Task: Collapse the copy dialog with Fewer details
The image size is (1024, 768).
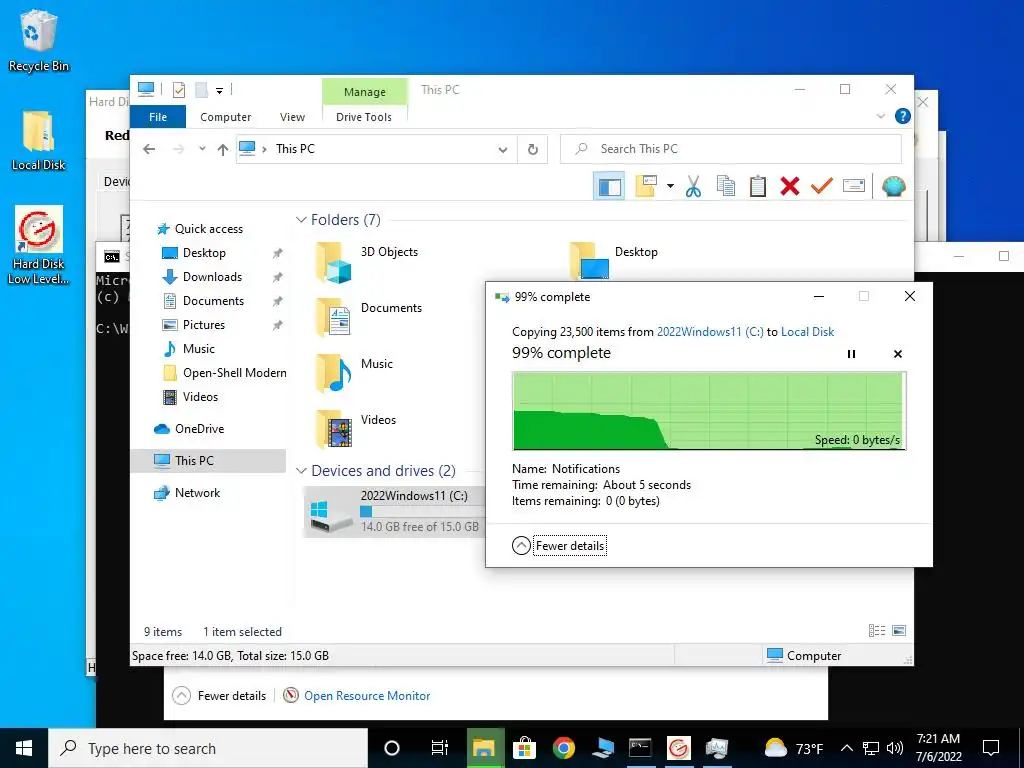Action: 569,545
